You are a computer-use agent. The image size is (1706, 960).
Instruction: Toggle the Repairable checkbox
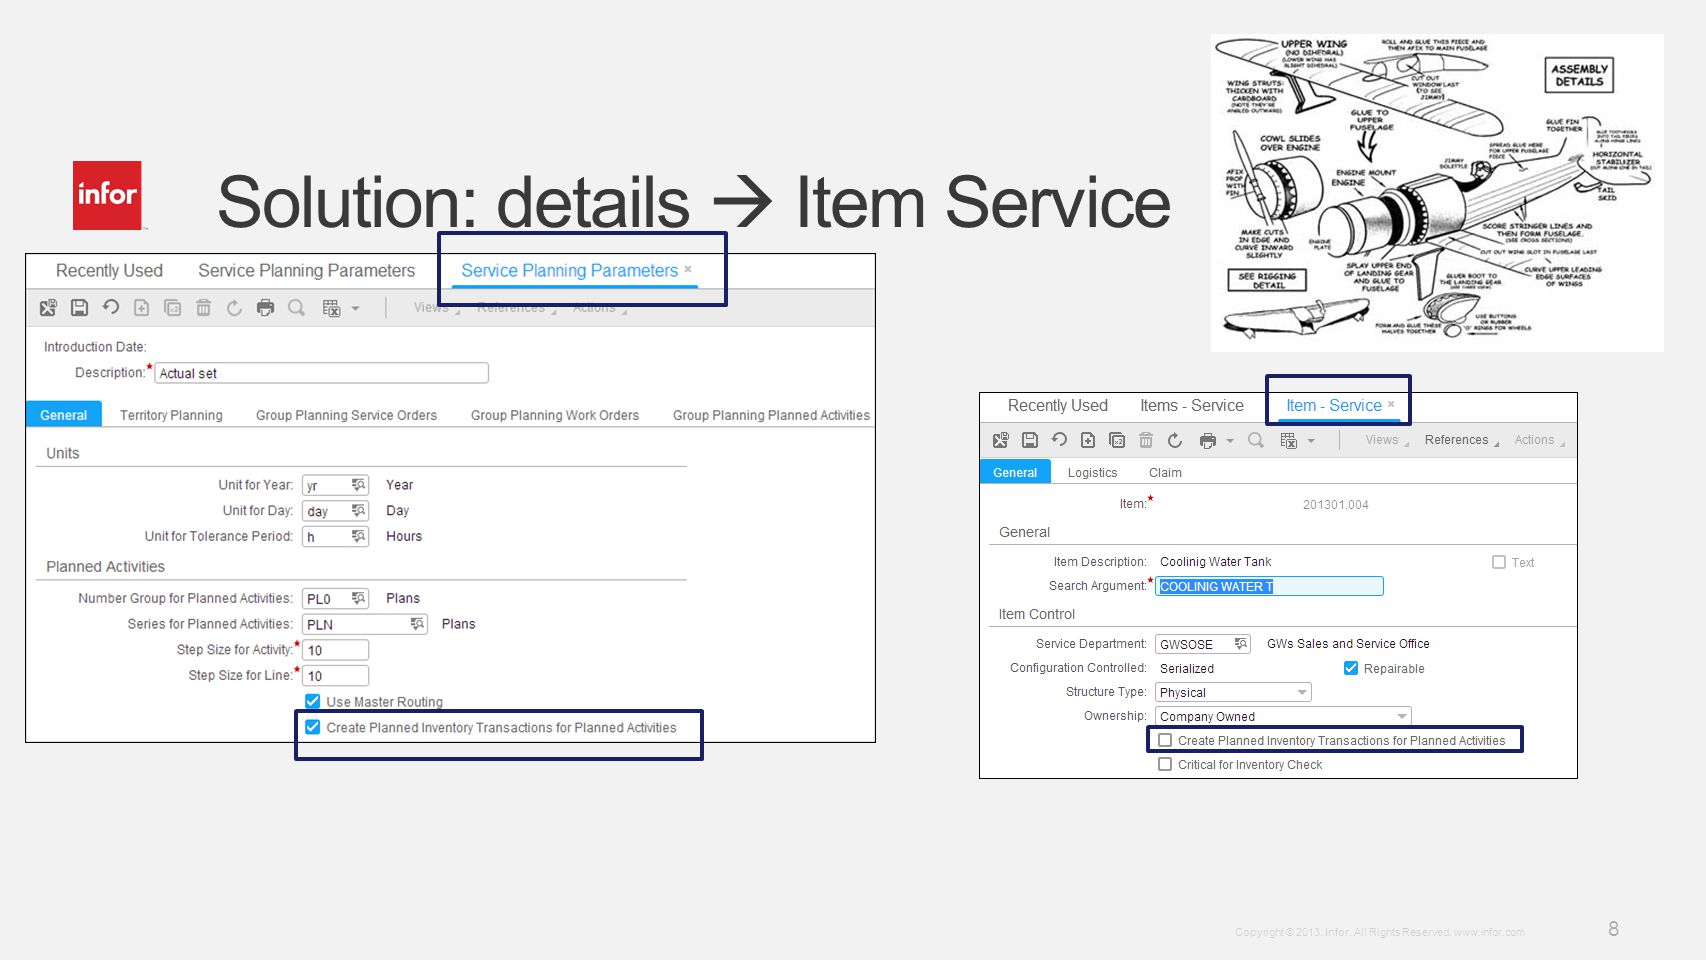pos(1351,668)
